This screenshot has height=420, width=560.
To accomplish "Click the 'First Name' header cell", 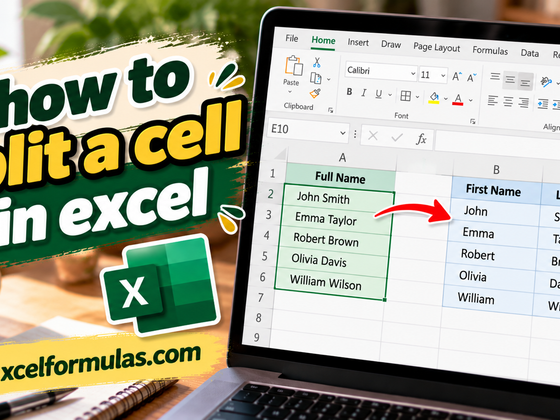I will [496, 191].
